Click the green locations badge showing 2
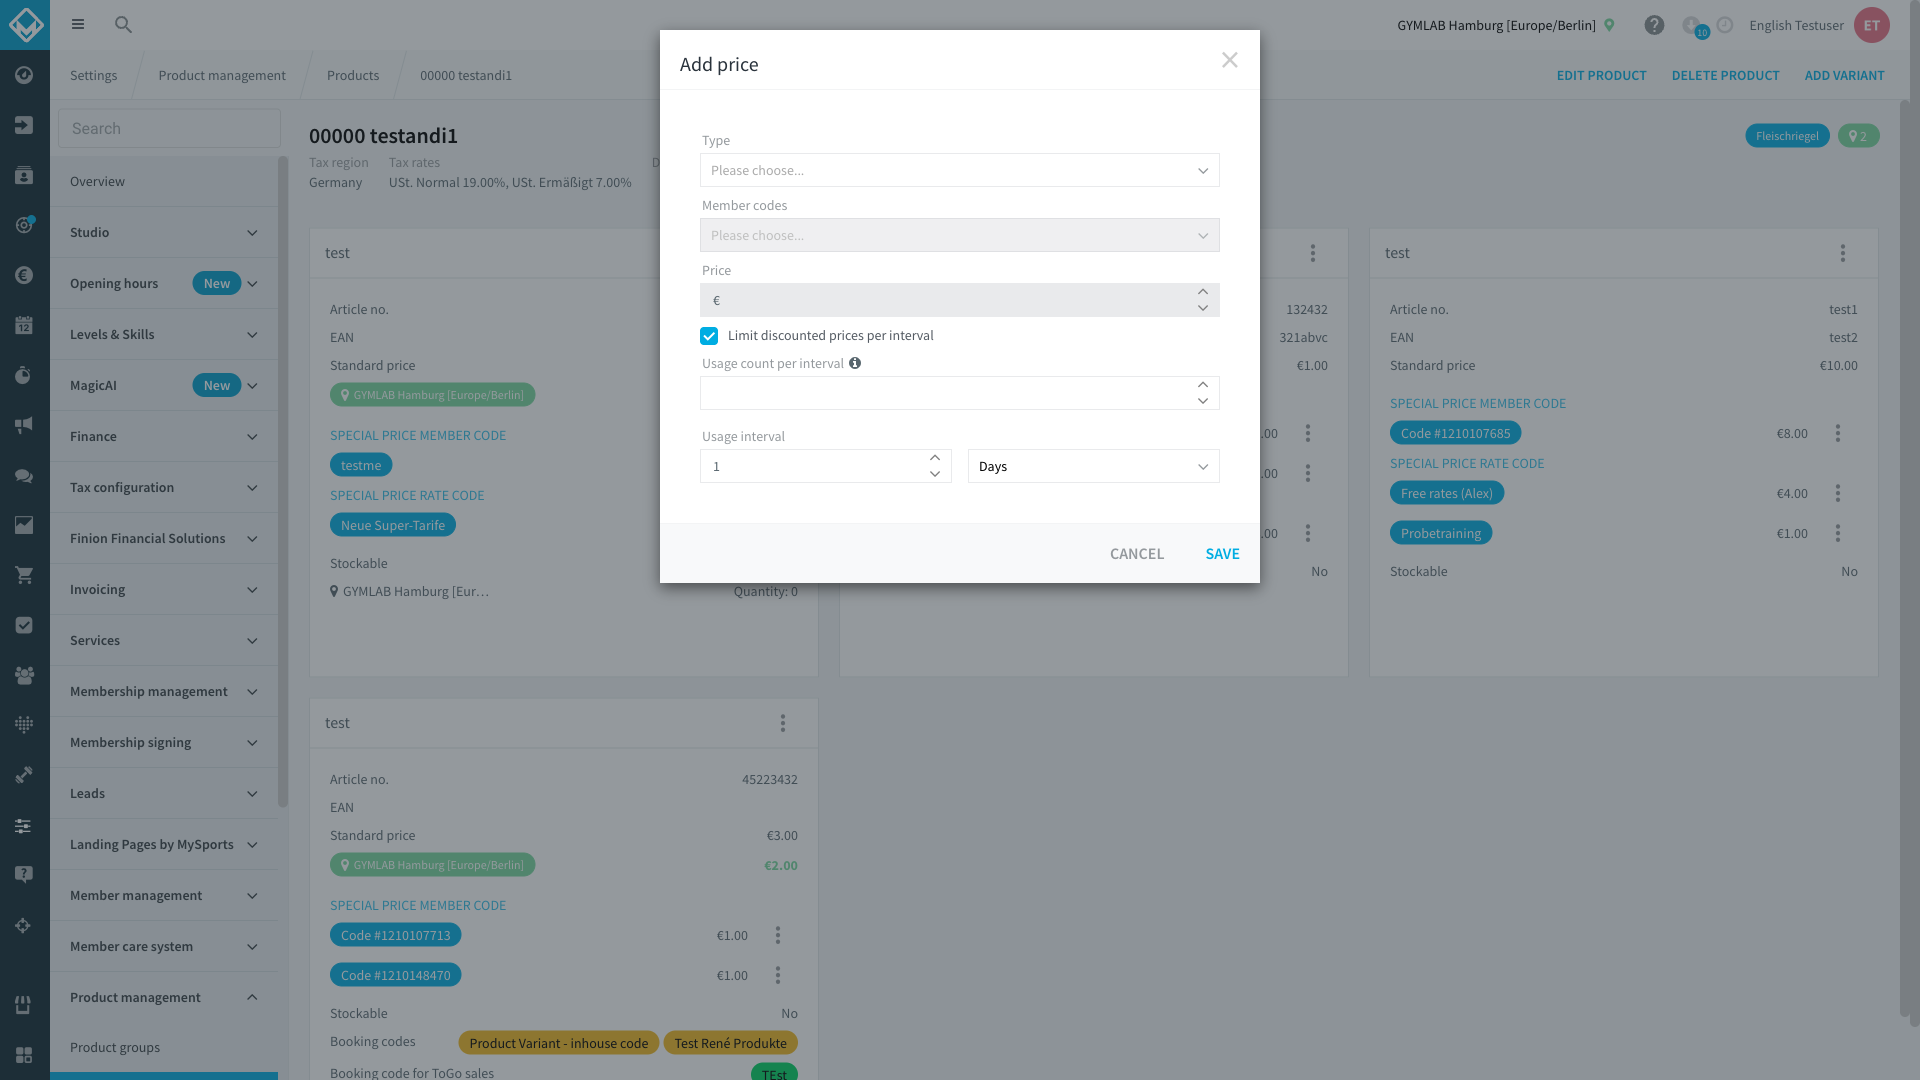This screenshot has width=1920, height=1080. 1858,136
